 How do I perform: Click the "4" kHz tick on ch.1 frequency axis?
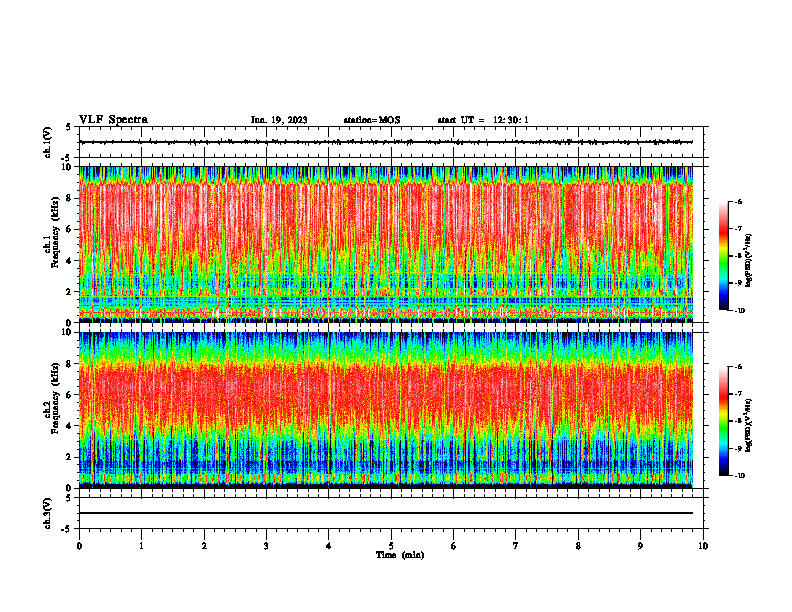coord(70,261)
